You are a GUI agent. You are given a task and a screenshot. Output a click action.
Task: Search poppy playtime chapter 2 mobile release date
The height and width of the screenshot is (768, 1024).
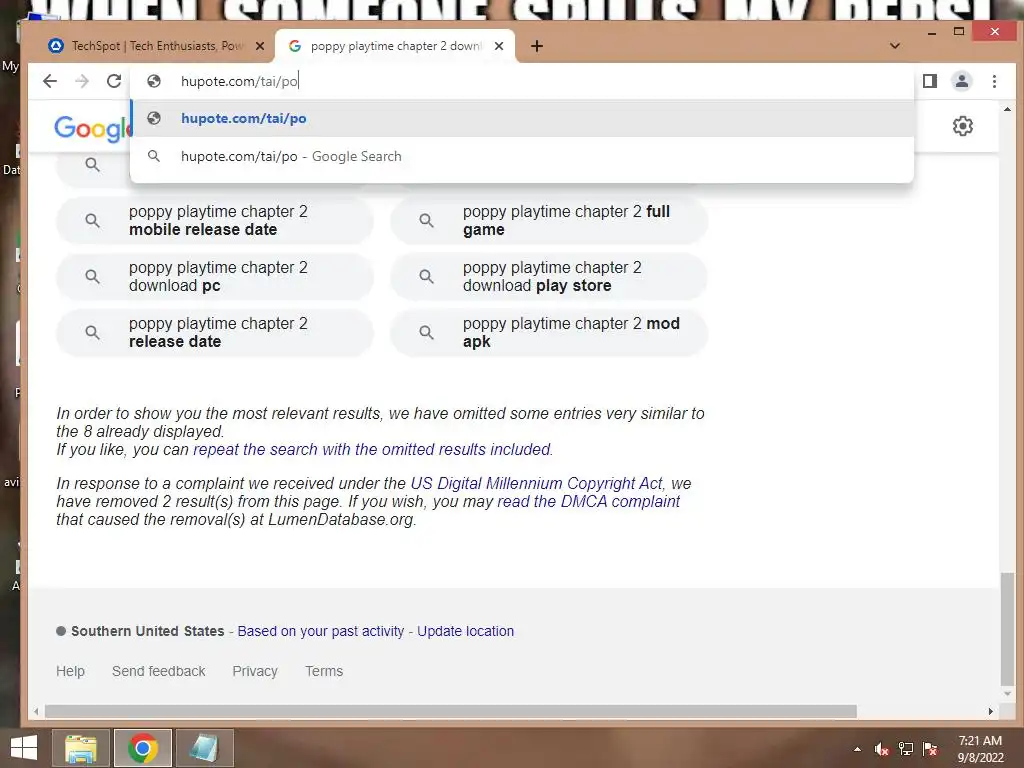[215, 221]
